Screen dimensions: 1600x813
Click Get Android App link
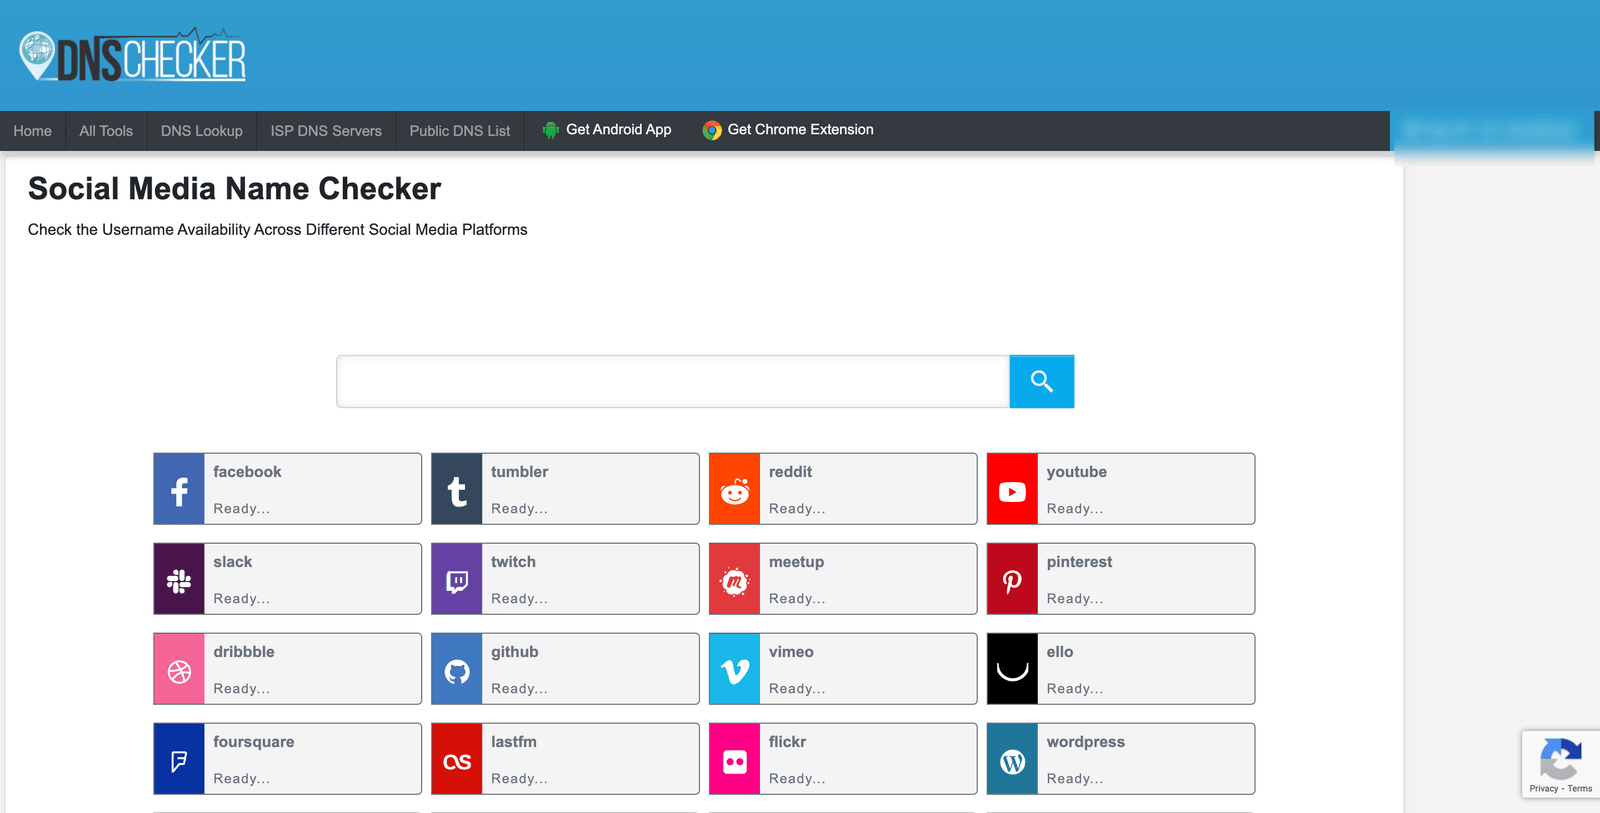click(x=607, y=130)
